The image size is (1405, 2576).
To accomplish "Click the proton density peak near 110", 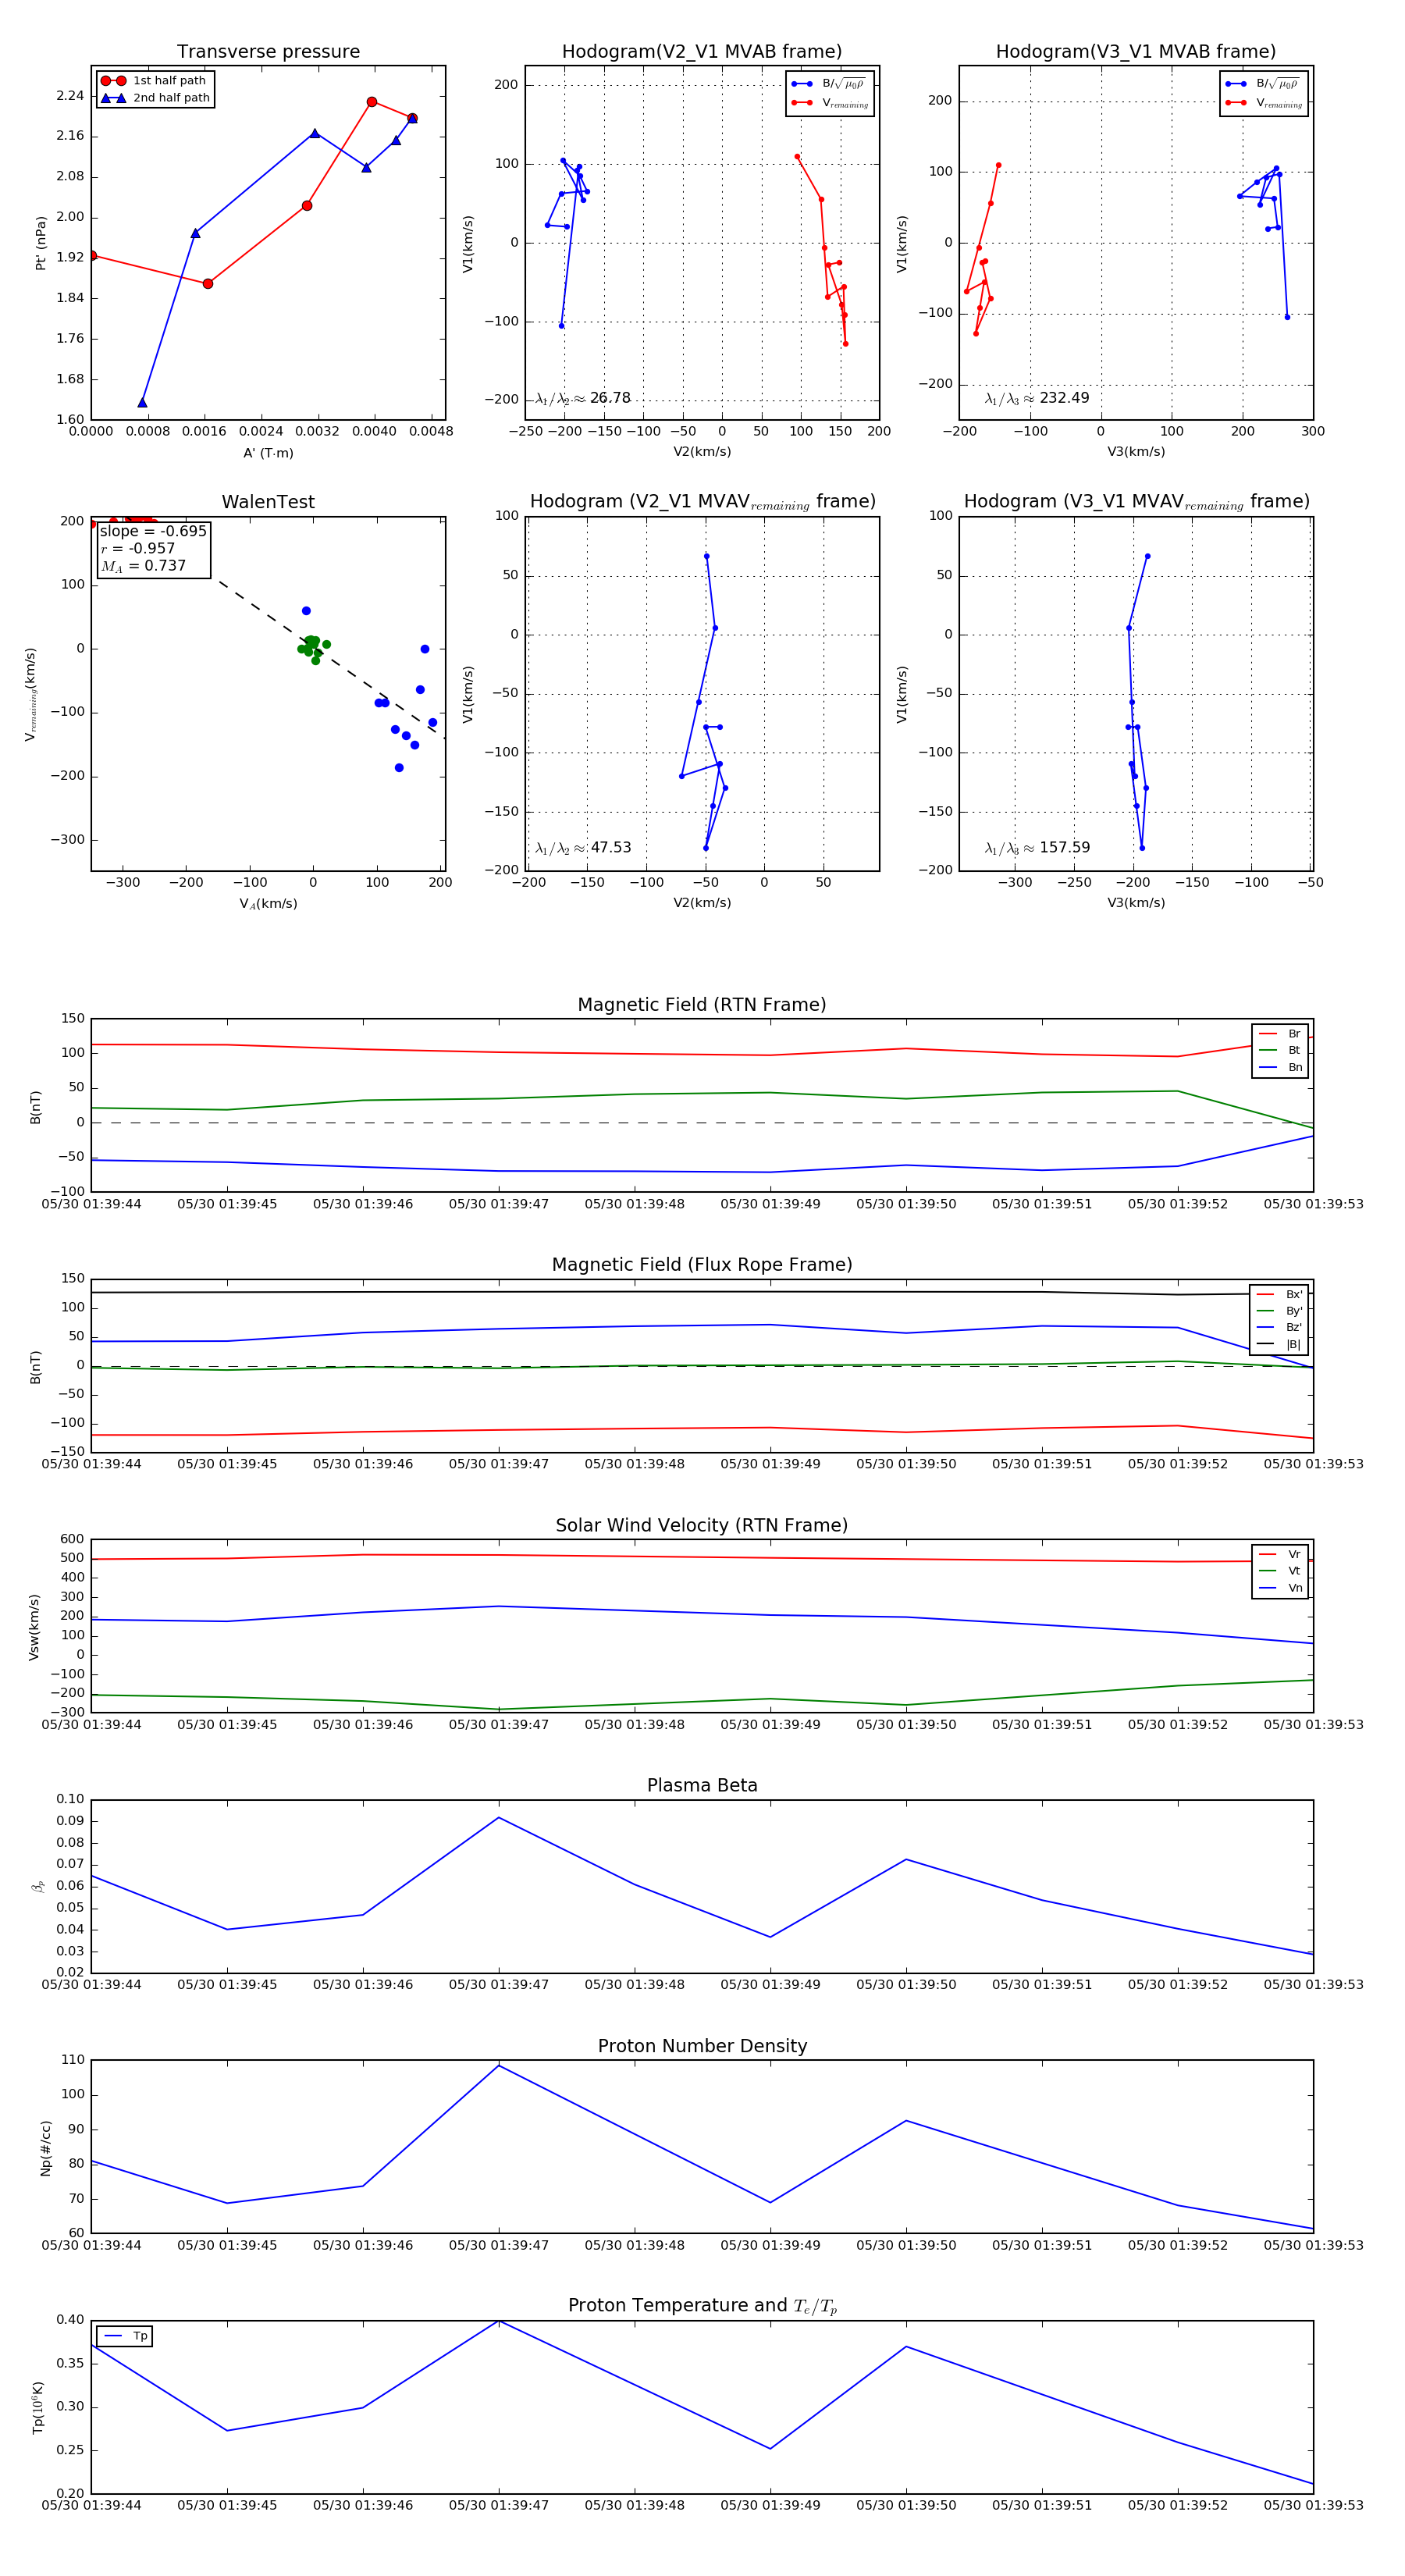I will point(499,2066).
